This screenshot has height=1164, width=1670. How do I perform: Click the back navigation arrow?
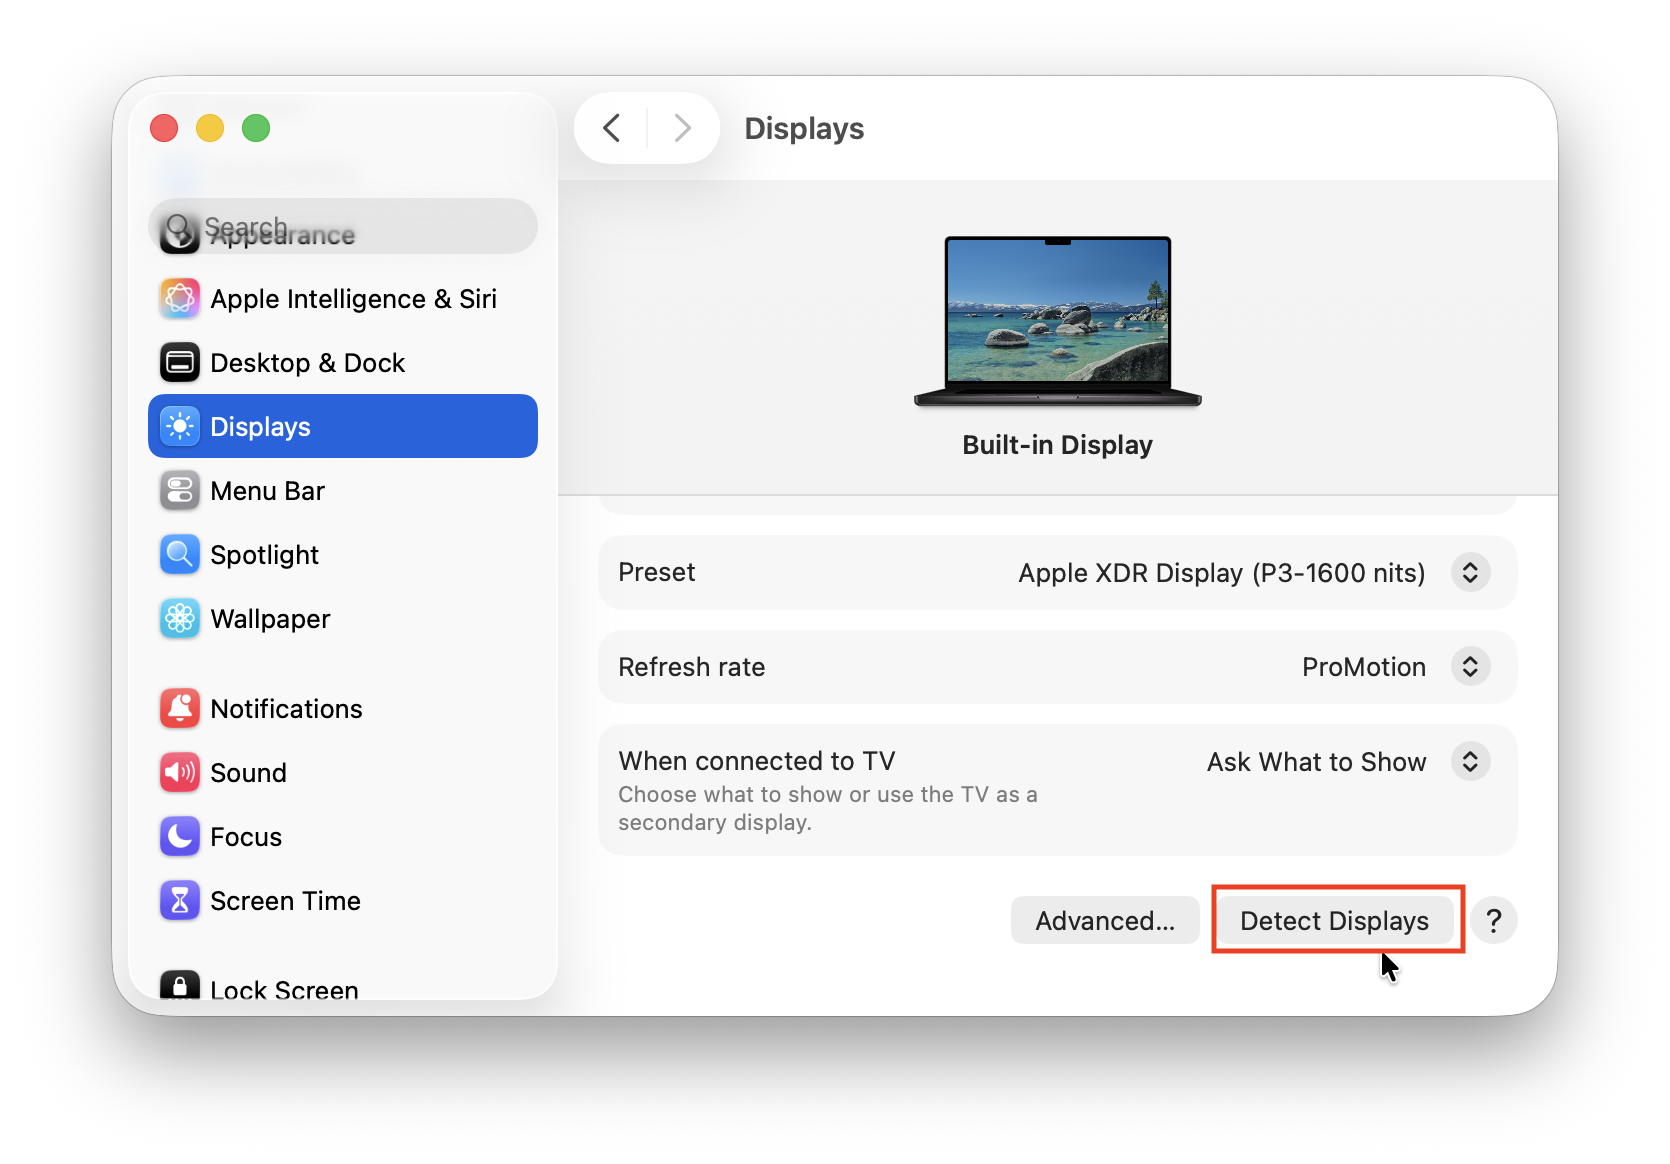[611, 128]
